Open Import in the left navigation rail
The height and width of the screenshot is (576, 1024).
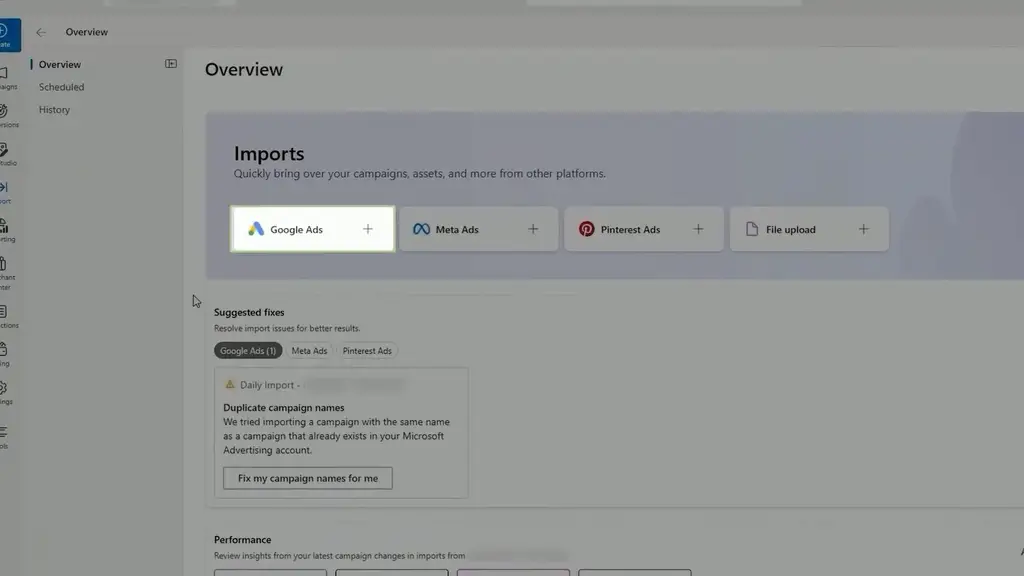[7, 193]
